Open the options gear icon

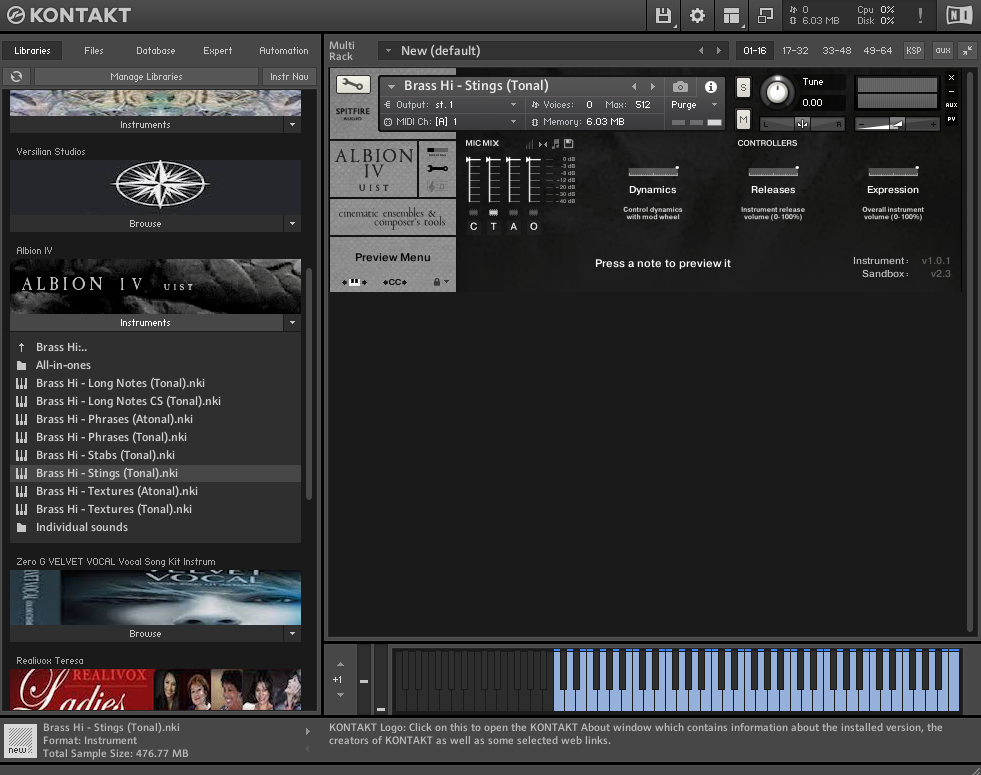pos(697,16)
